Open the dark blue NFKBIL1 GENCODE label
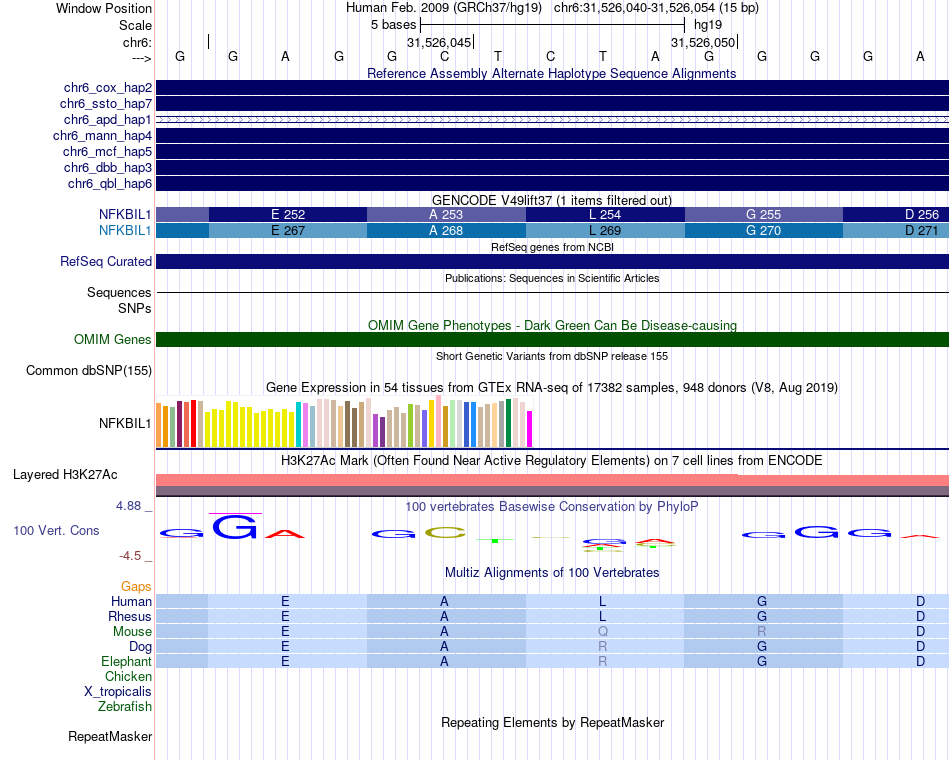This screenshot has height=760, width=950. click(x=125, y=215)
